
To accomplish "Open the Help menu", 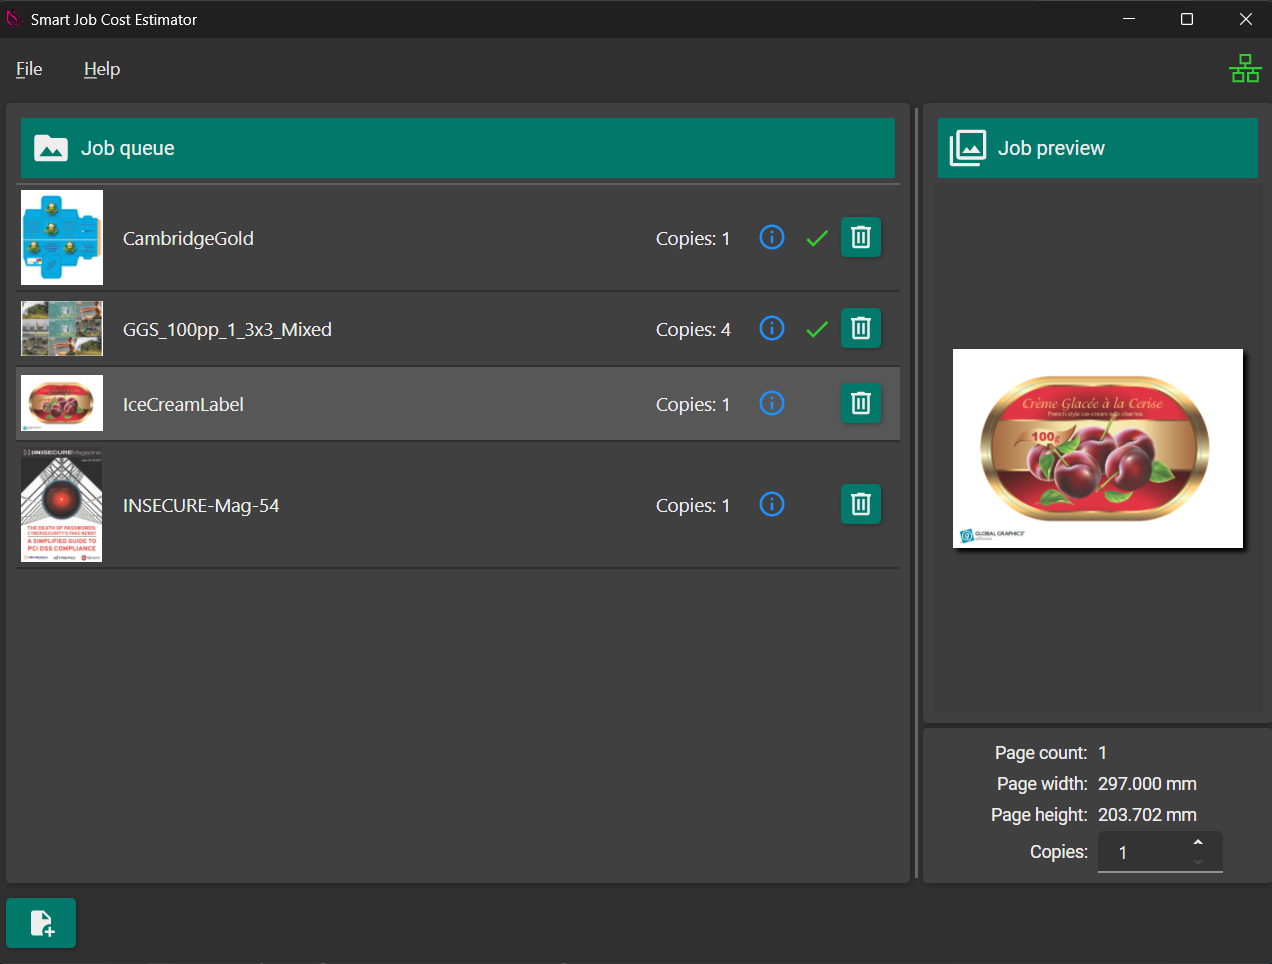I will 102,69.
